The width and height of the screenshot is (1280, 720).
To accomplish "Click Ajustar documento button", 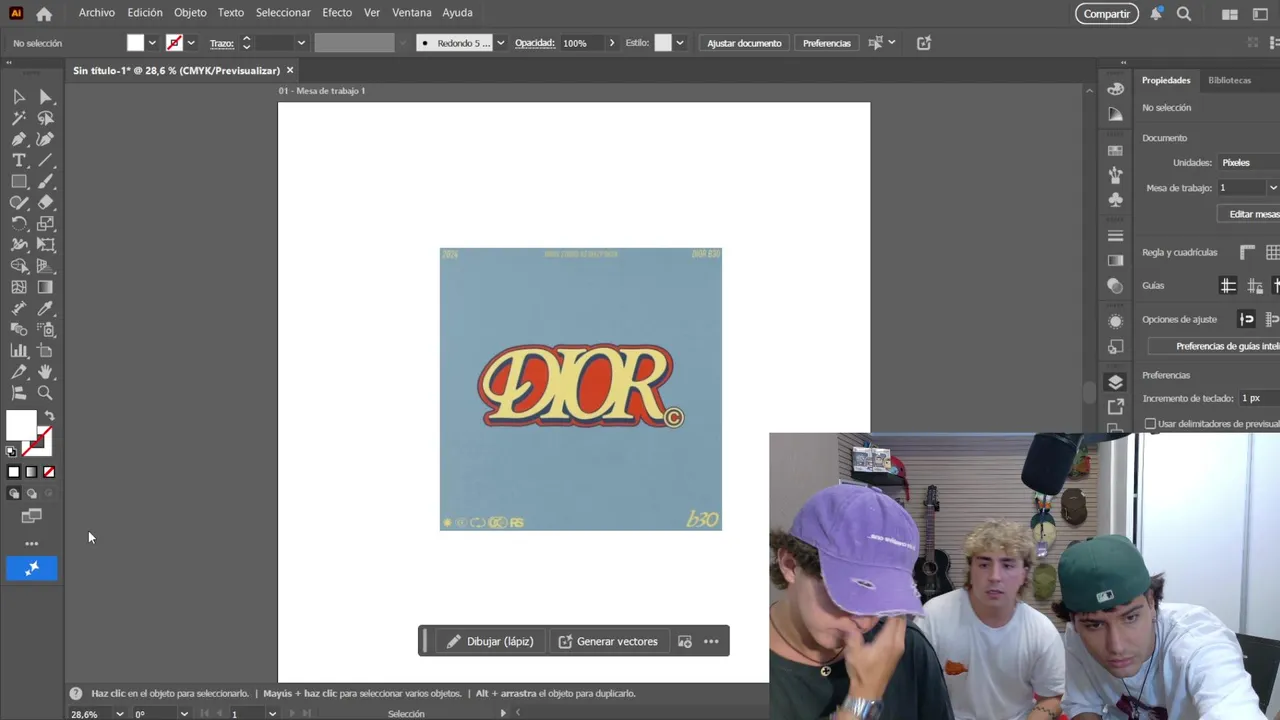I will pos(744,43).
